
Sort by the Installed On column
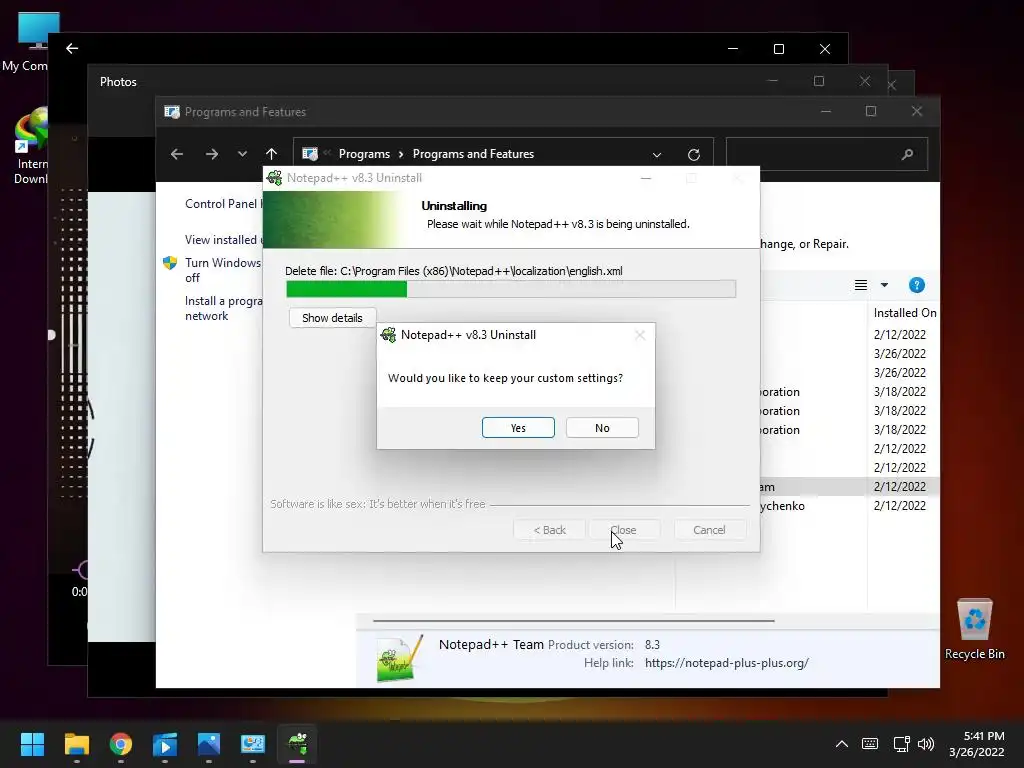pyautogui.click(x=904, y=313)
